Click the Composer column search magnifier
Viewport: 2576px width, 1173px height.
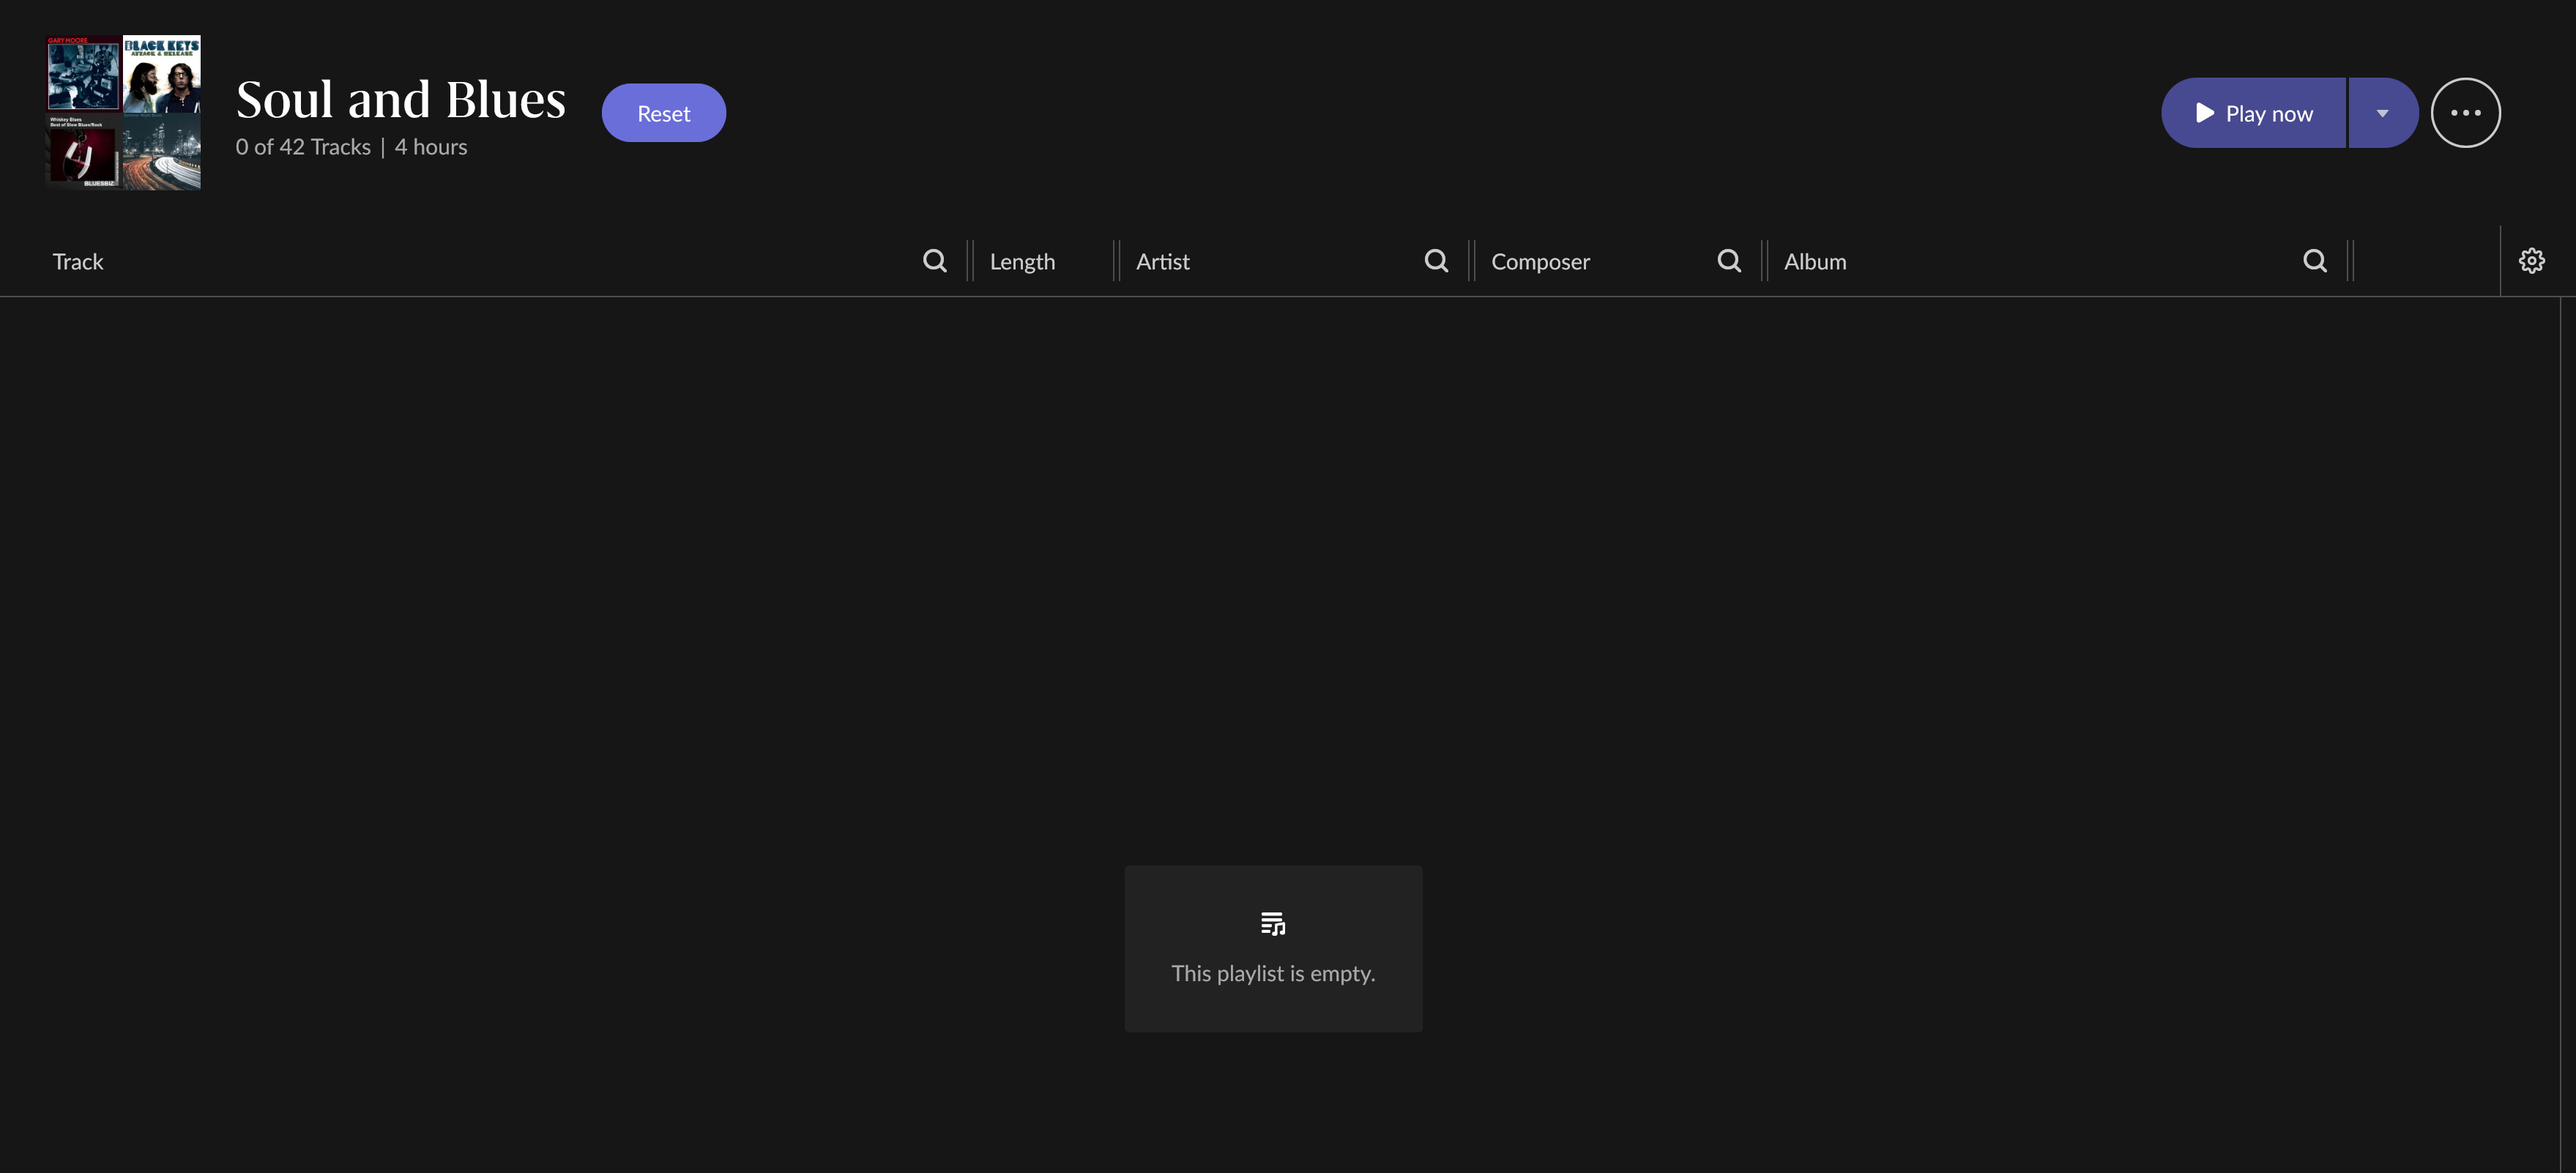(1729, 261)
